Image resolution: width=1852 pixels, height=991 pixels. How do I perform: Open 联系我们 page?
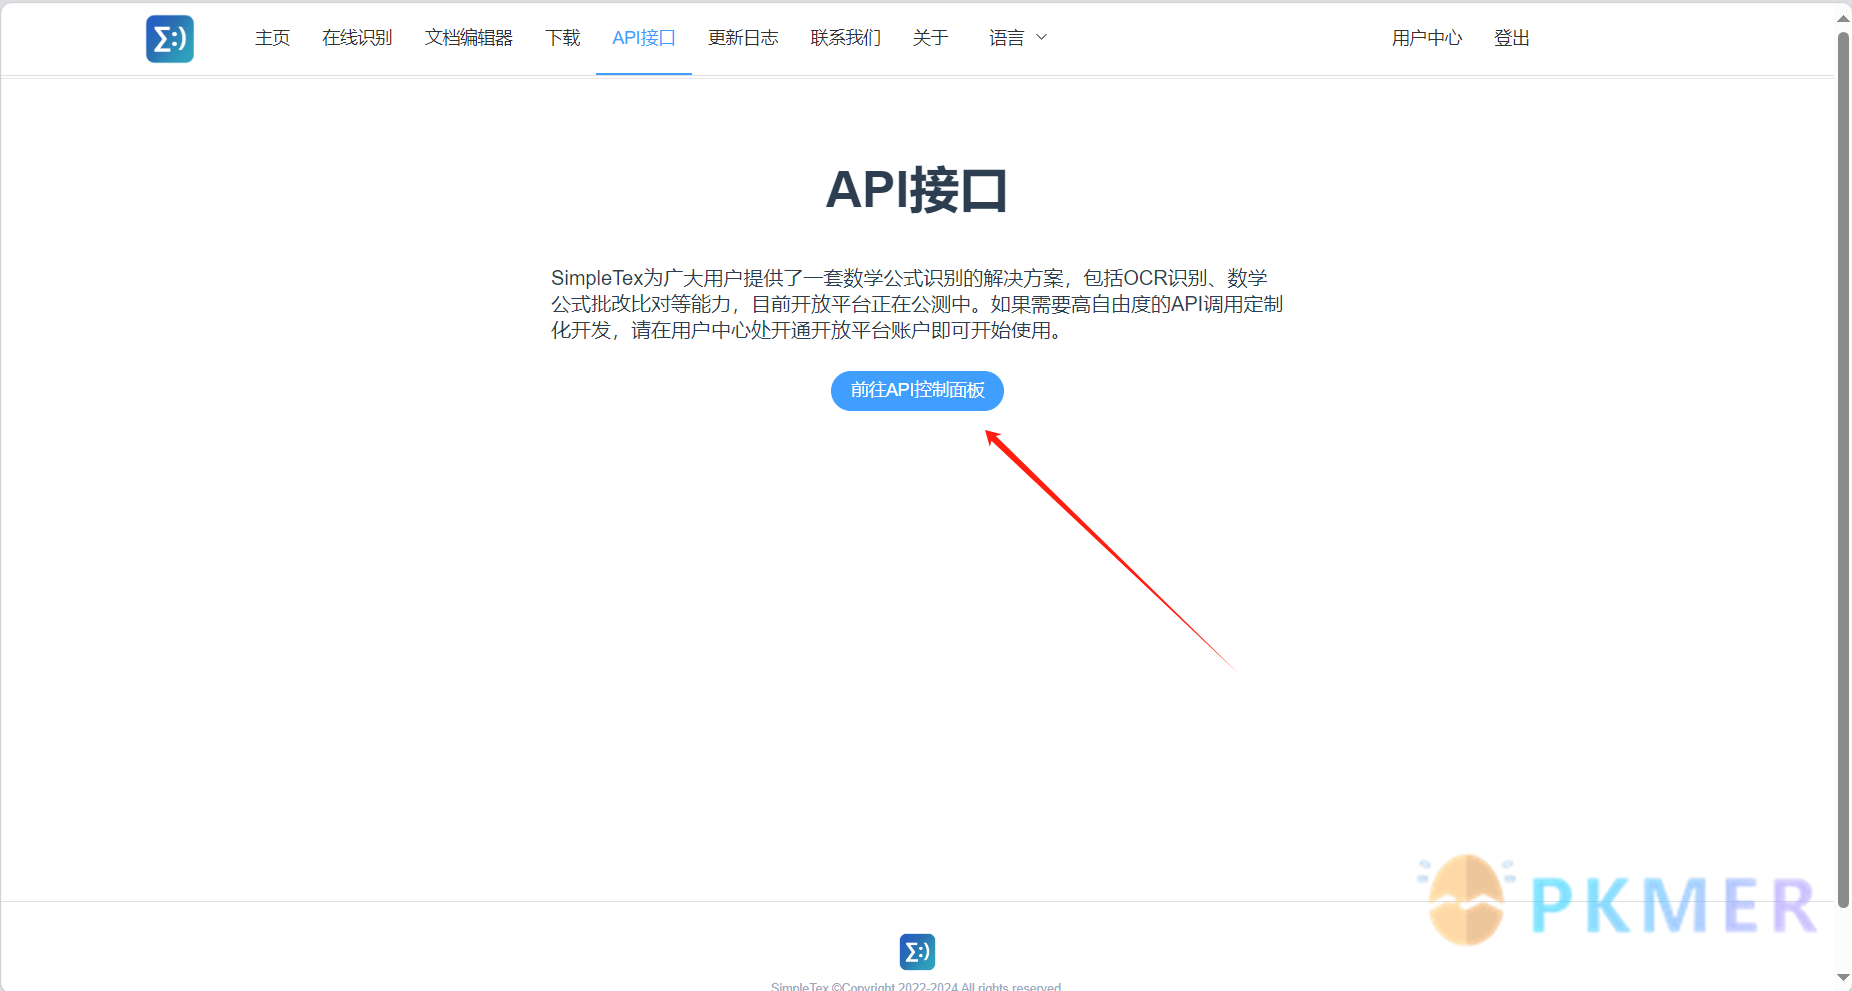(x=845, y=38)
